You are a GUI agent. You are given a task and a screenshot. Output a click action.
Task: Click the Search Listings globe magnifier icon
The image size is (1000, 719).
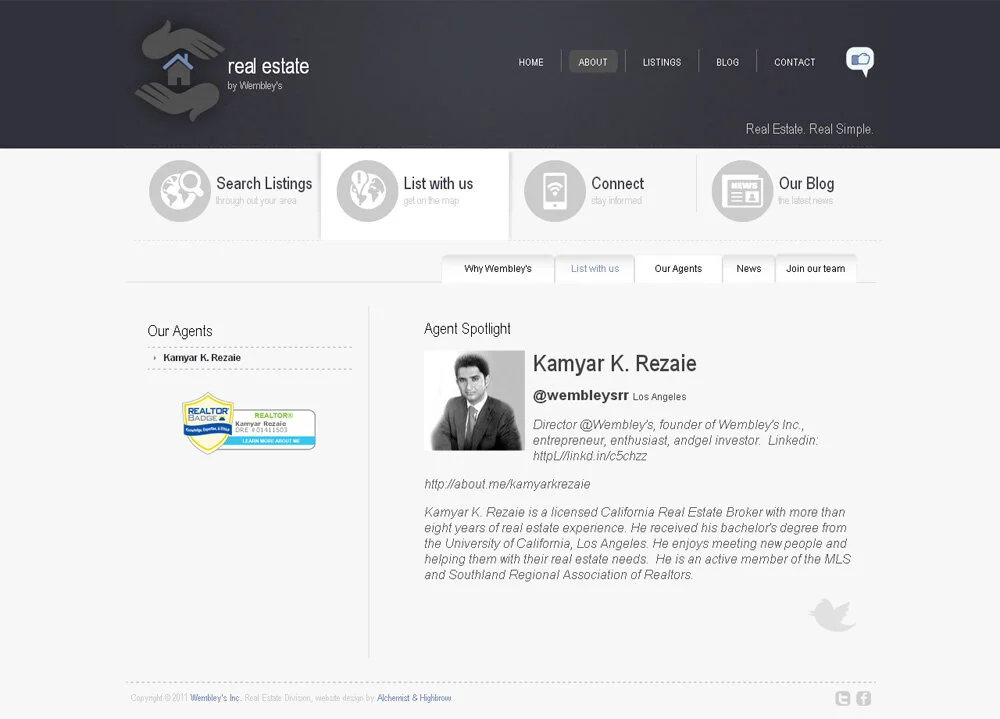coord(180,191)
